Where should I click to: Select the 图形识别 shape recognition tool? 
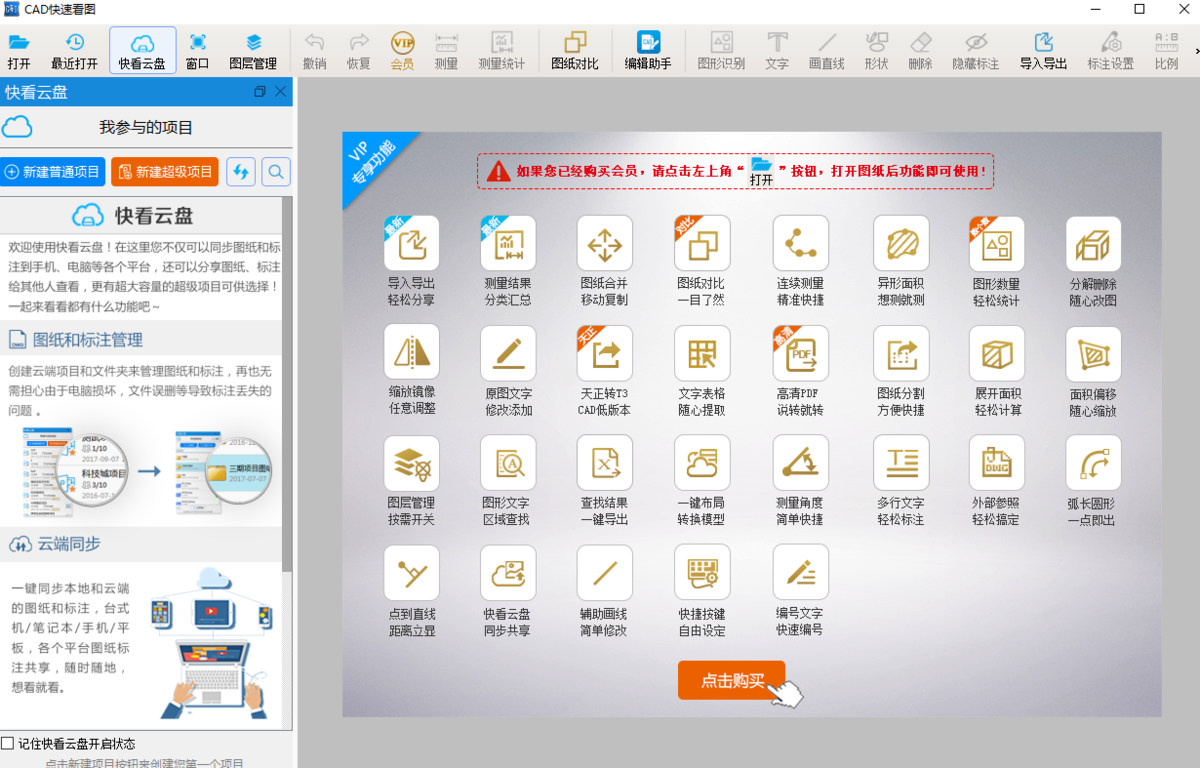[721, 51]
